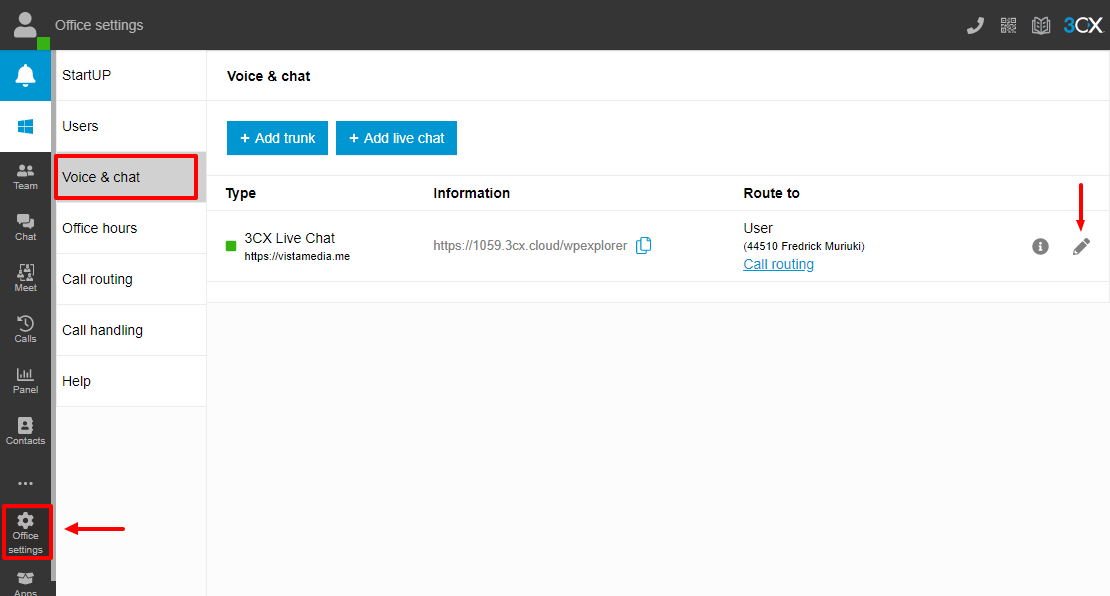Edit the 3CX Live Chat entry
The width and height of the screenshot is (1110, 596).
coord(1081,246)
